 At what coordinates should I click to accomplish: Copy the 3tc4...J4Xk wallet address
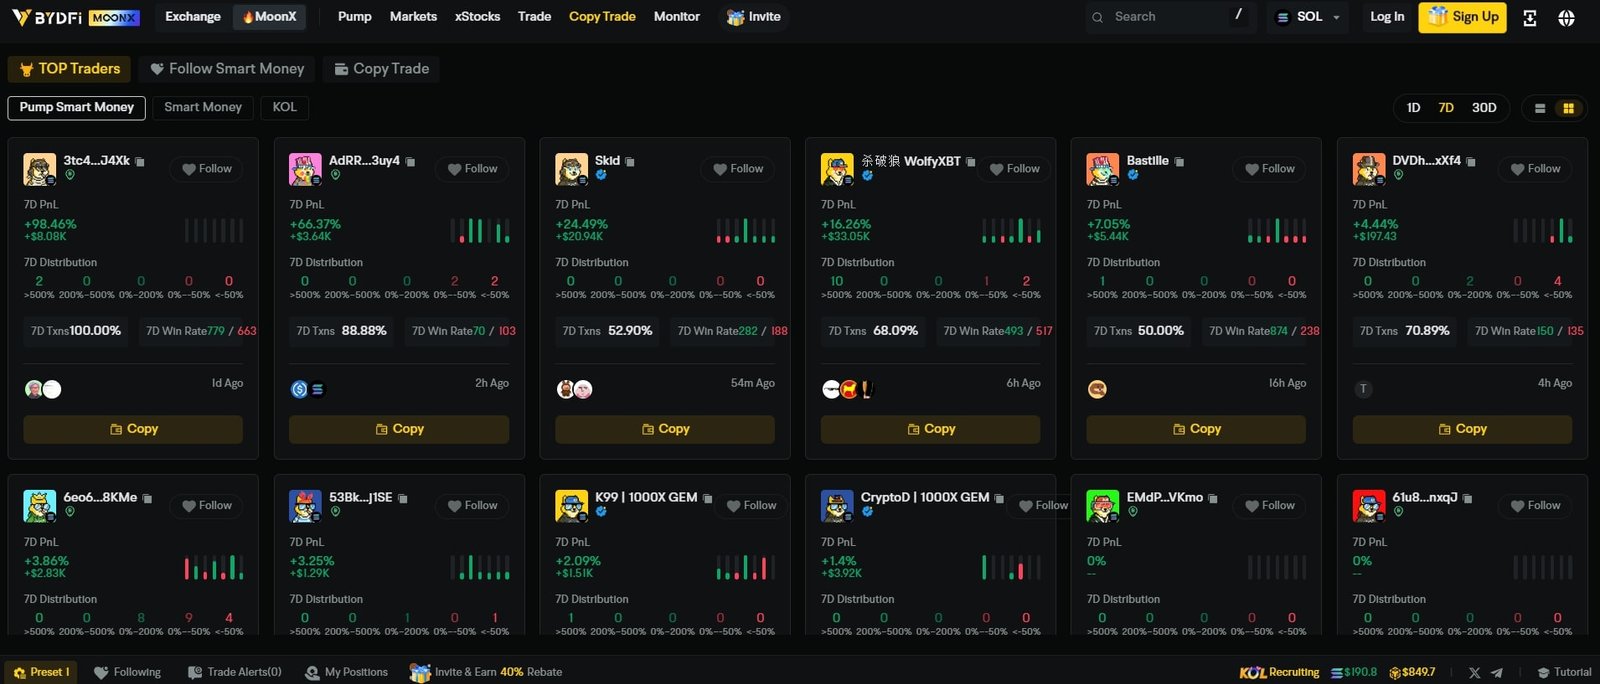140,162
